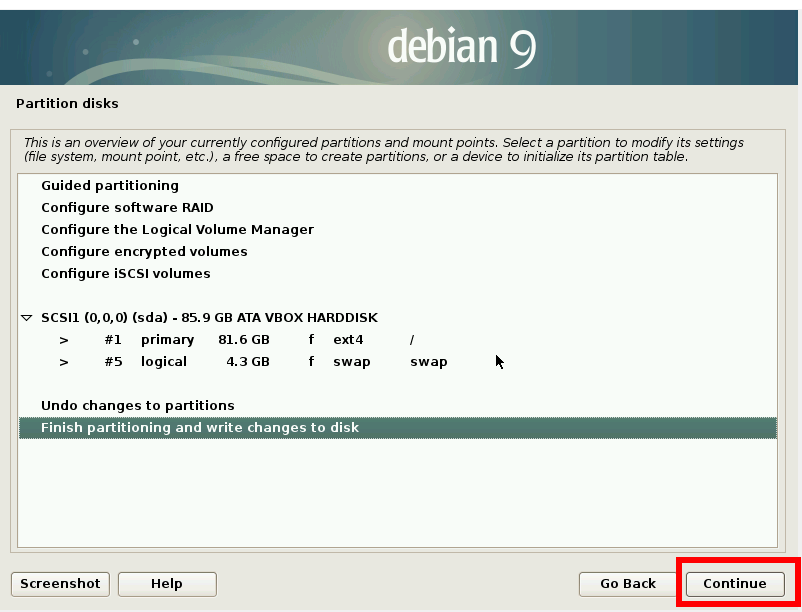Viewport: 802px width, 612px height.
Task: Select the SCSI1 (0,0,0) (sda) disk row
Action: click(x=398, y=318)
